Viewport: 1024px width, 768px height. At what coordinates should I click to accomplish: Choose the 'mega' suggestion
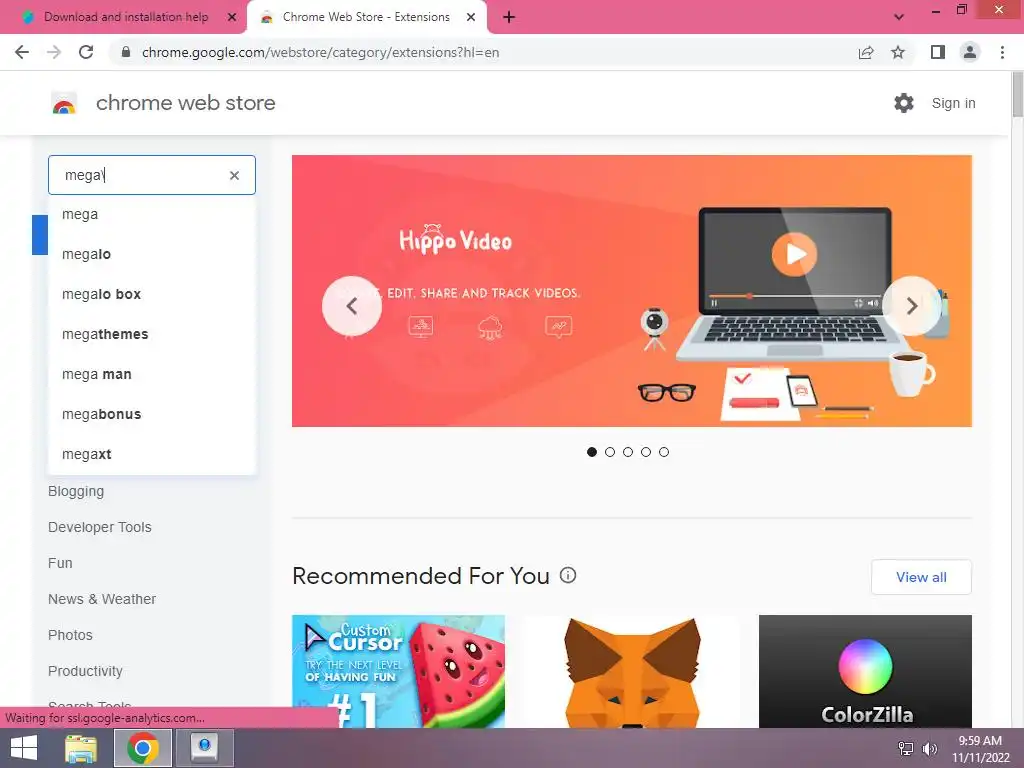(152, 214)
